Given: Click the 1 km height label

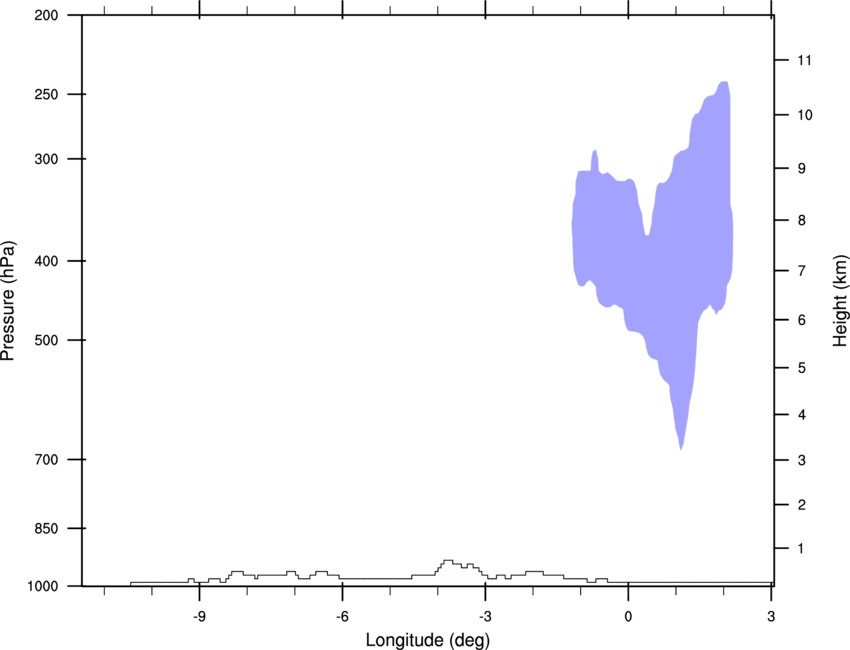Looking at the screenshot, I should pyautogui.click(x=802, y=549).
